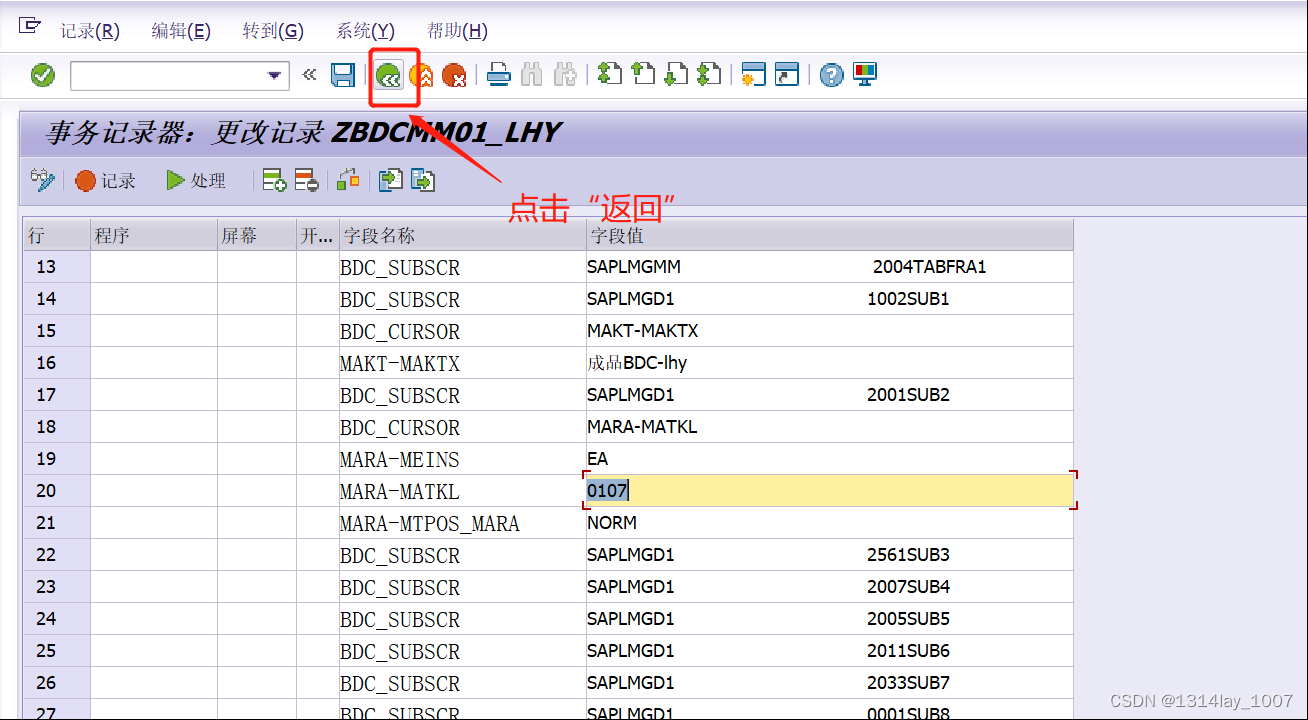Click the 2004TABFRA1 value

(x=930, y=267)
